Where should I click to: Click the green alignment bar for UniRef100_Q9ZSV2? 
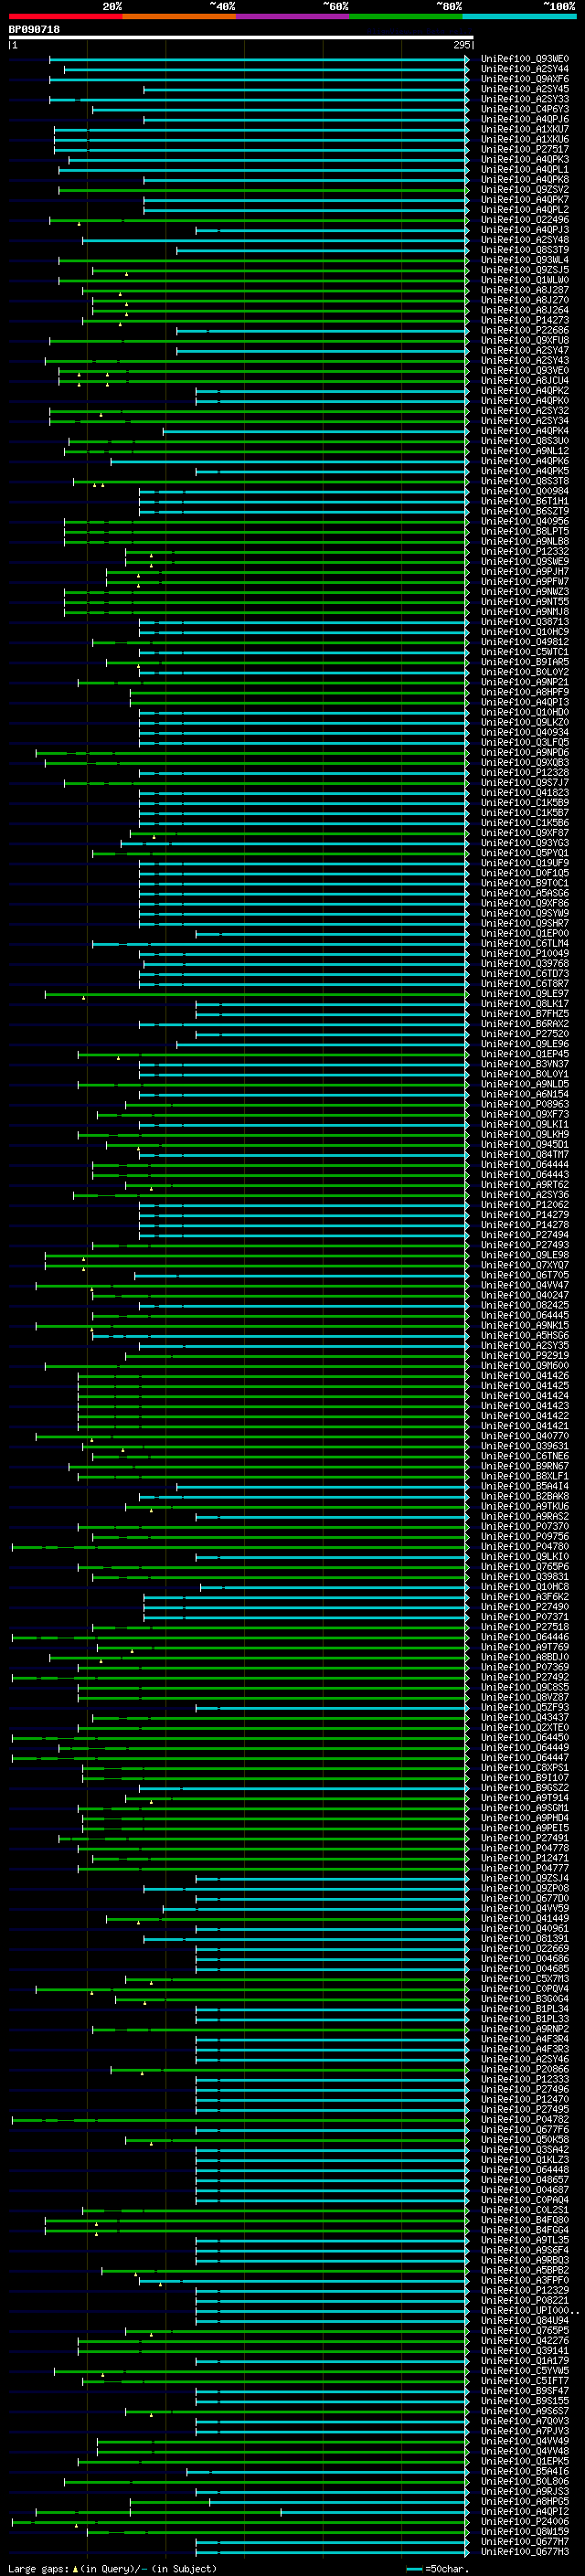264,190
